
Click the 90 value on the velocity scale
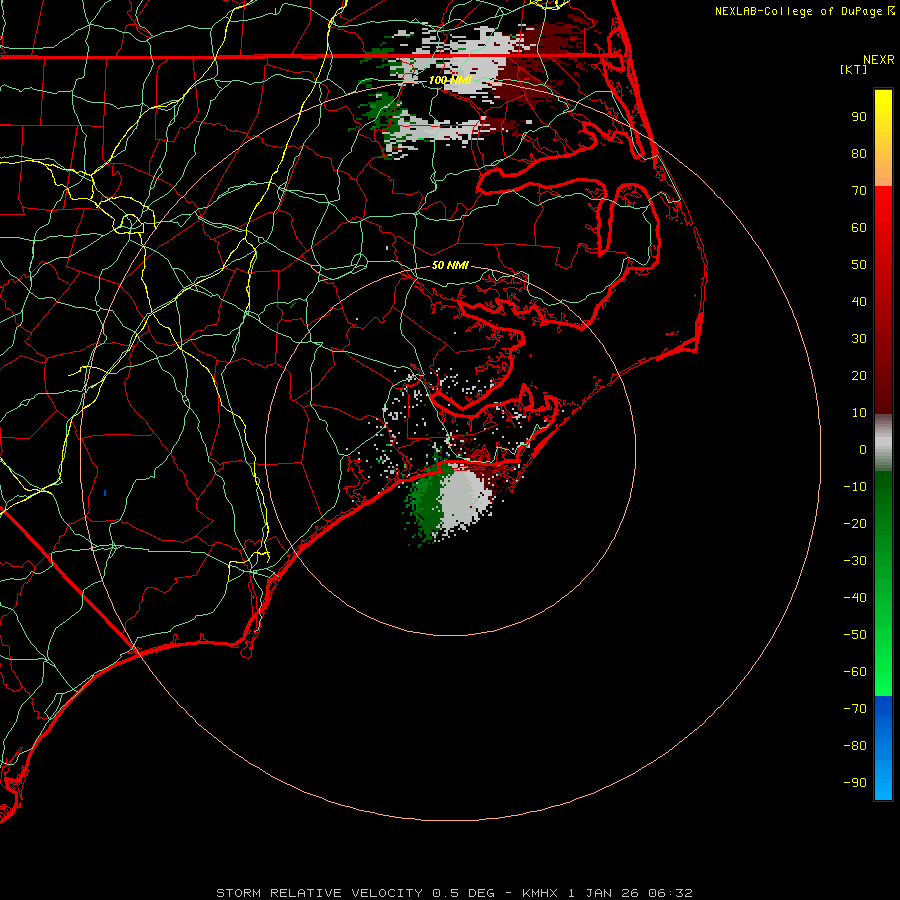(859, 117)
